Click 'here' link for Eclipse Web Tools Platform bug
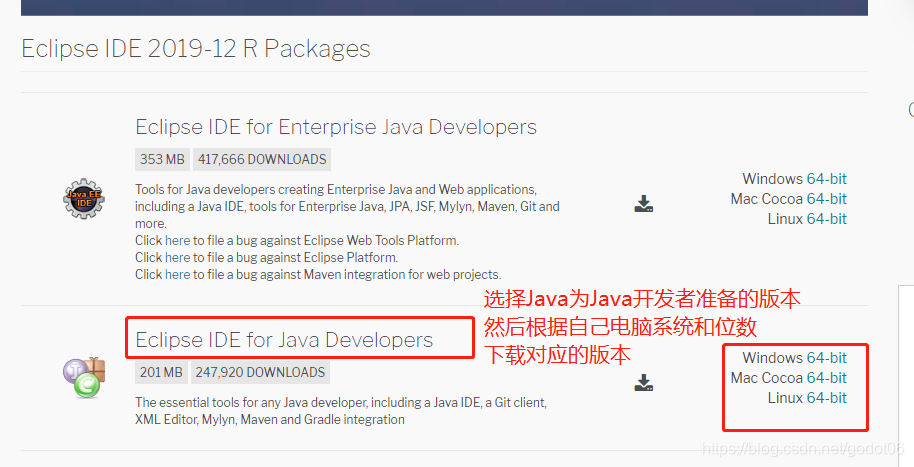 177,240
